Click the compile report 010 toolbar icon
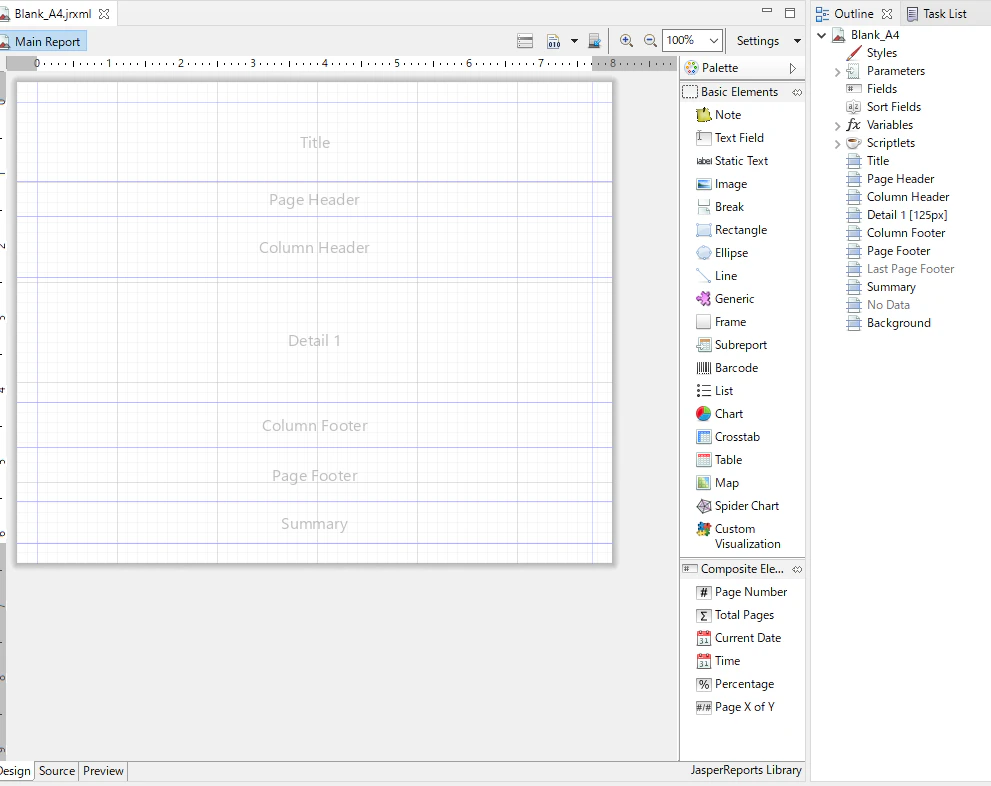 click(554, 41)
